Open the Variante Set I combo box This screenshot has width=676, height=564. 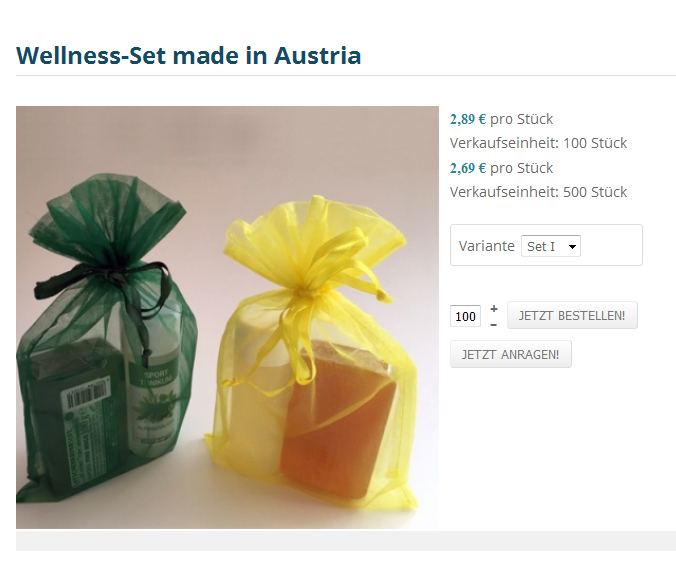551,246
